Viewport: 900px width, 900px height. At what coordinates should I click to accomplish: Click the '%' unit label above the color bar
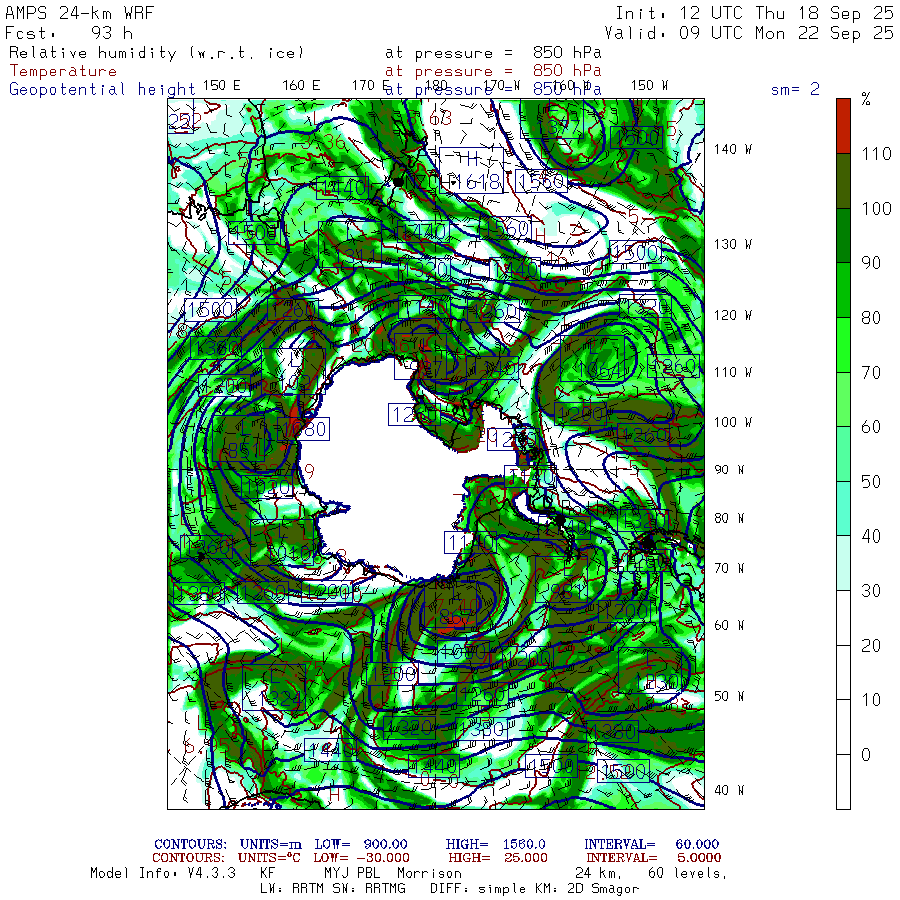[866, 99]
